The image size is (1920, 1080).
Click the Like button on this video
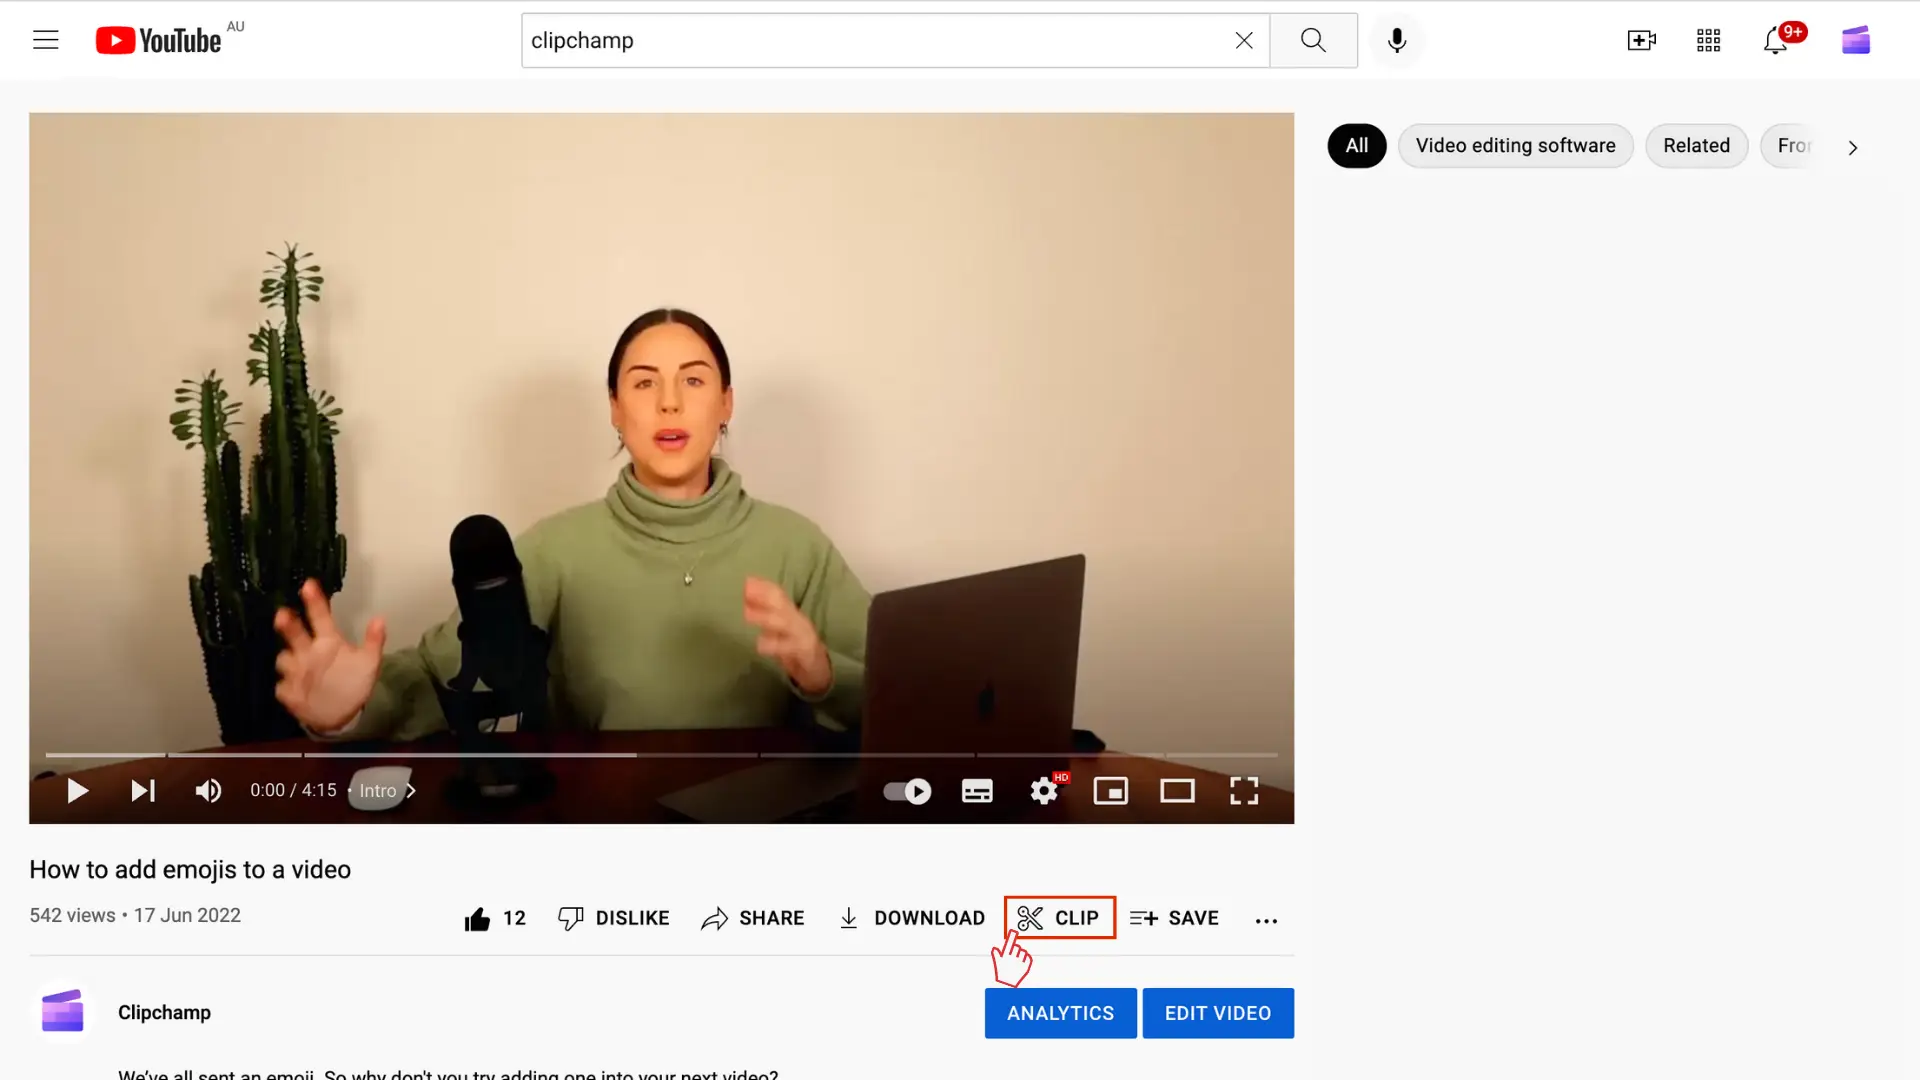(477, 916)
